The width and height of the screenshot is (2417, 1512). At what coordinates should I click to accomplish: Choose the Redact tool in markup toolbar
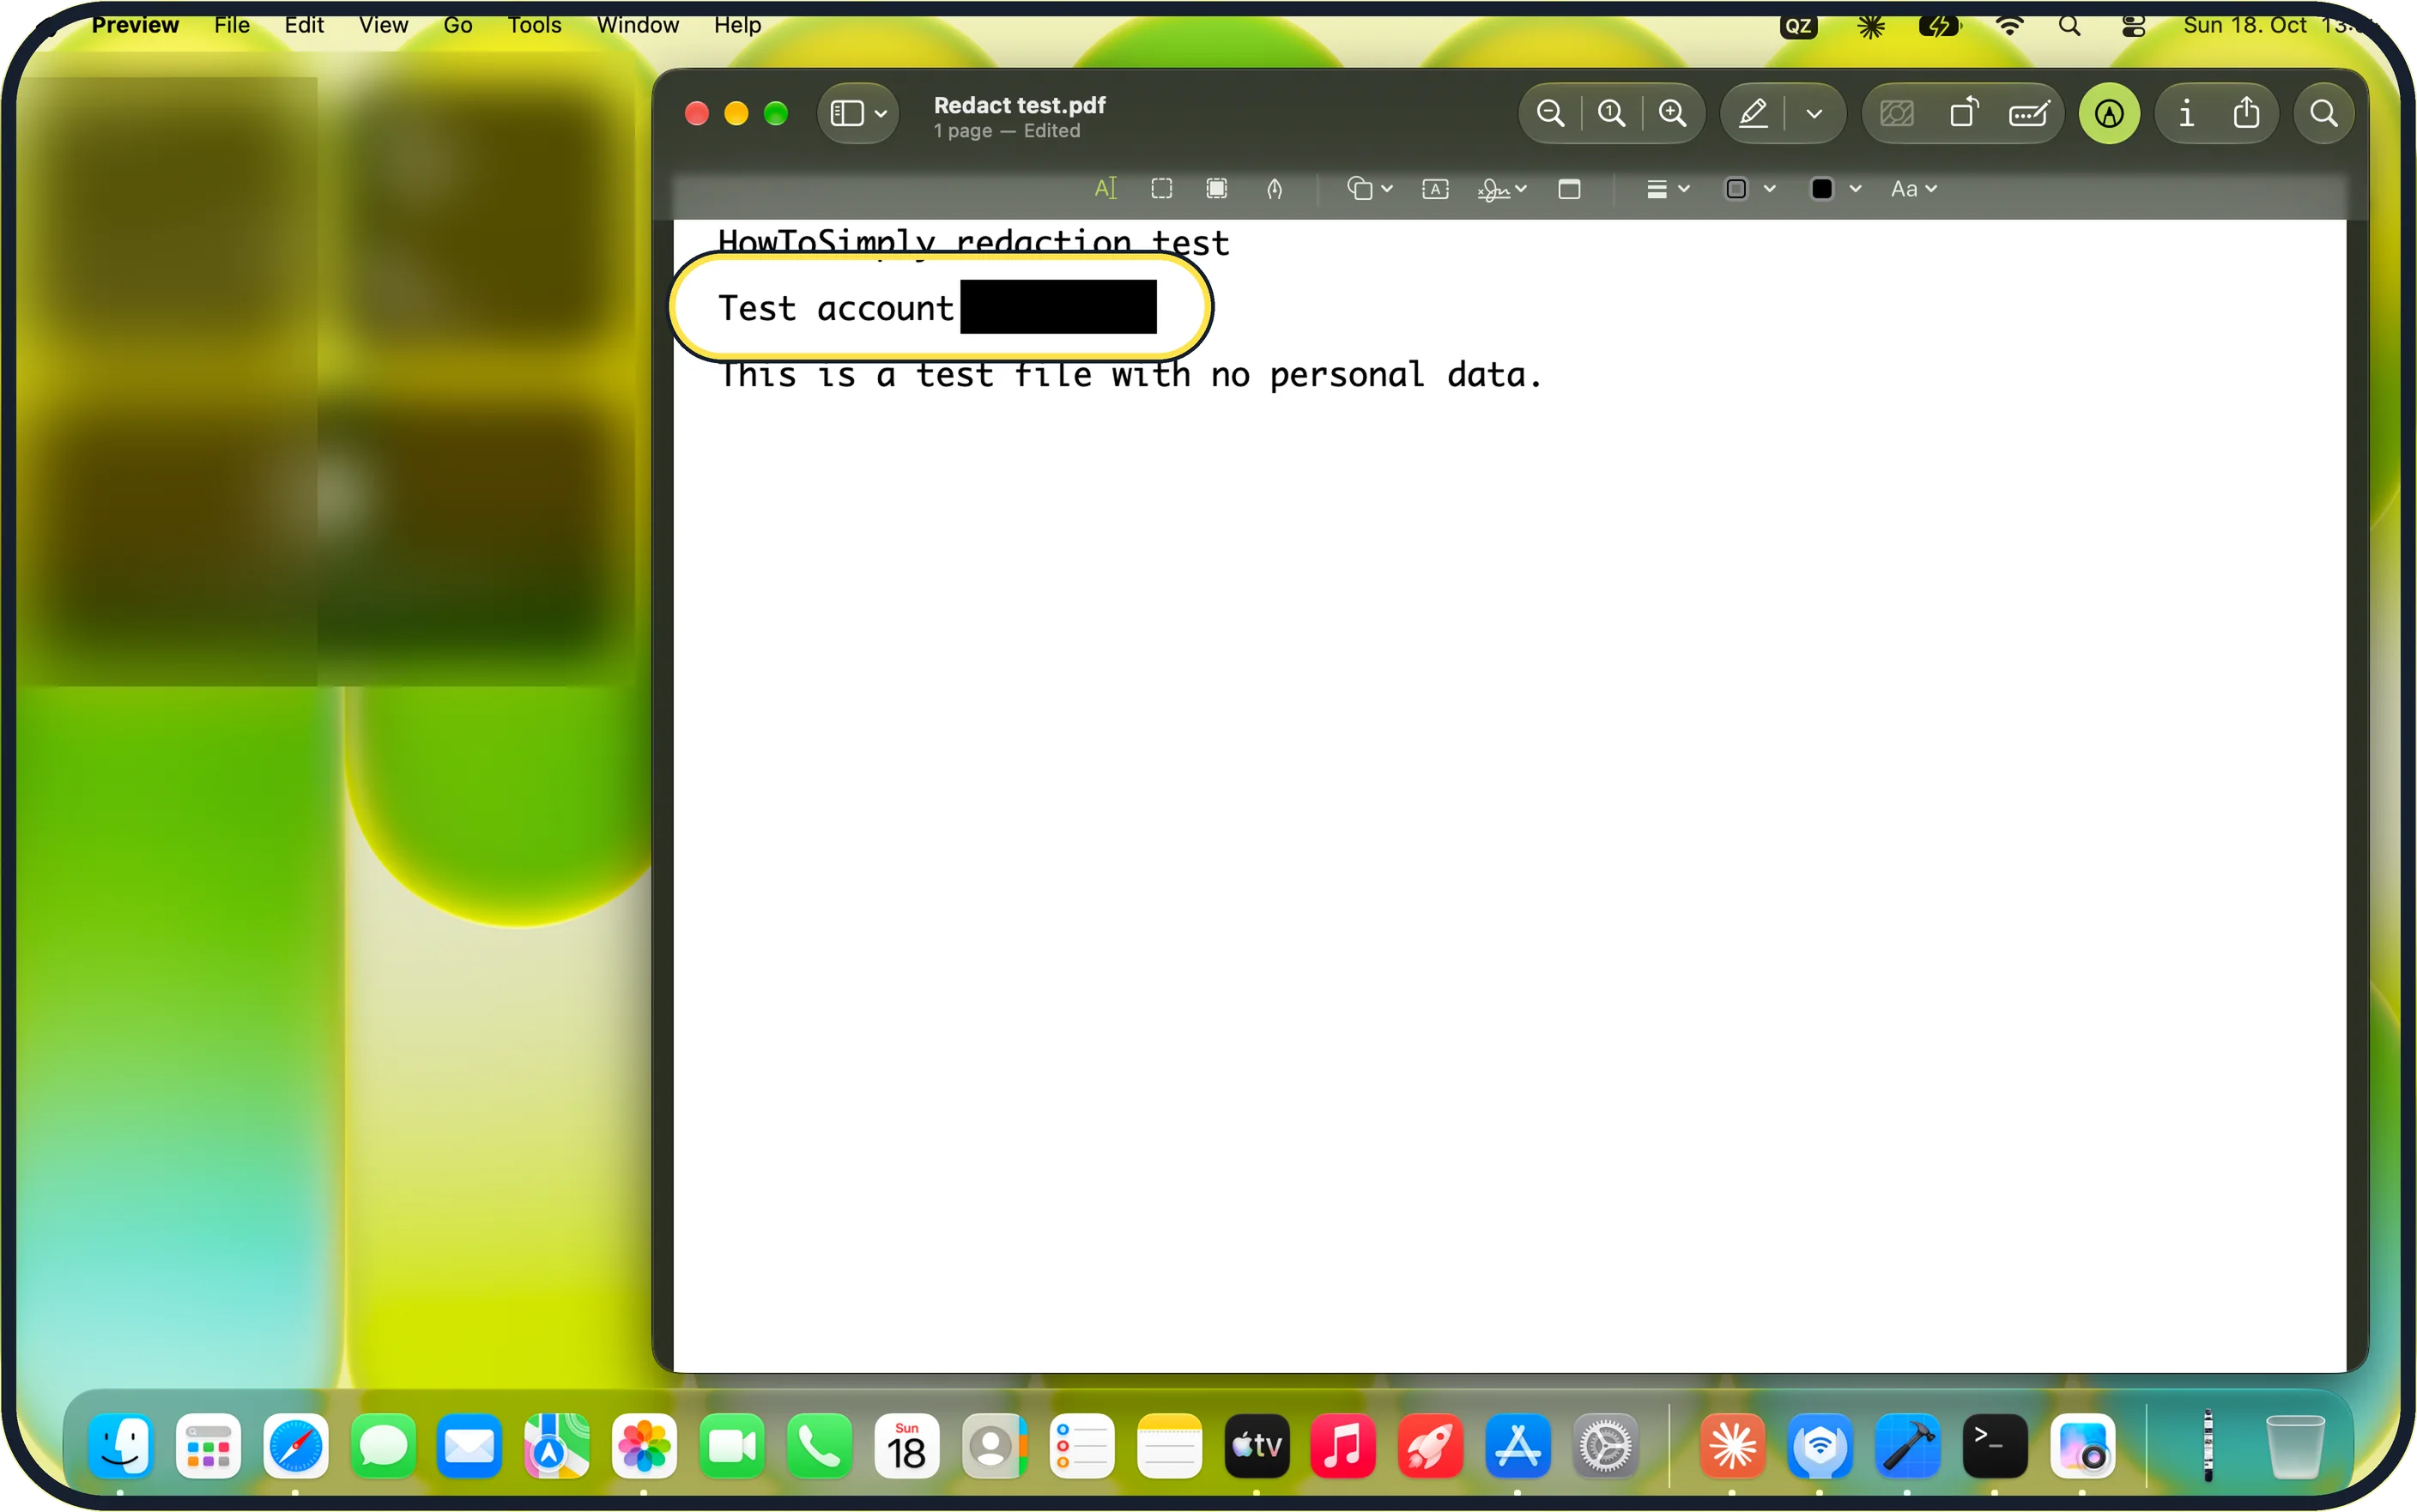[x=1216, y=188]
